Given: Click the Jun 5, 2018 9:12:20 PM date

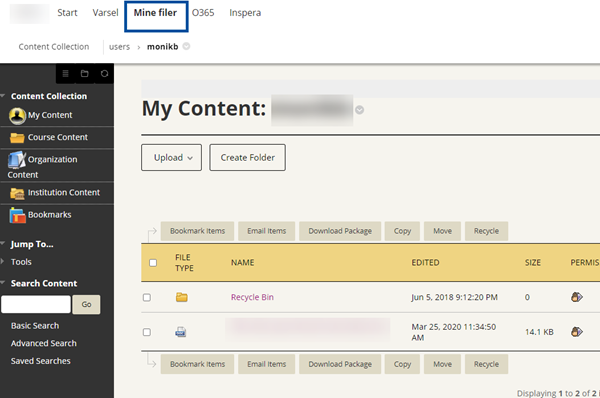Looking at the screenshot, I should [455, 297].
